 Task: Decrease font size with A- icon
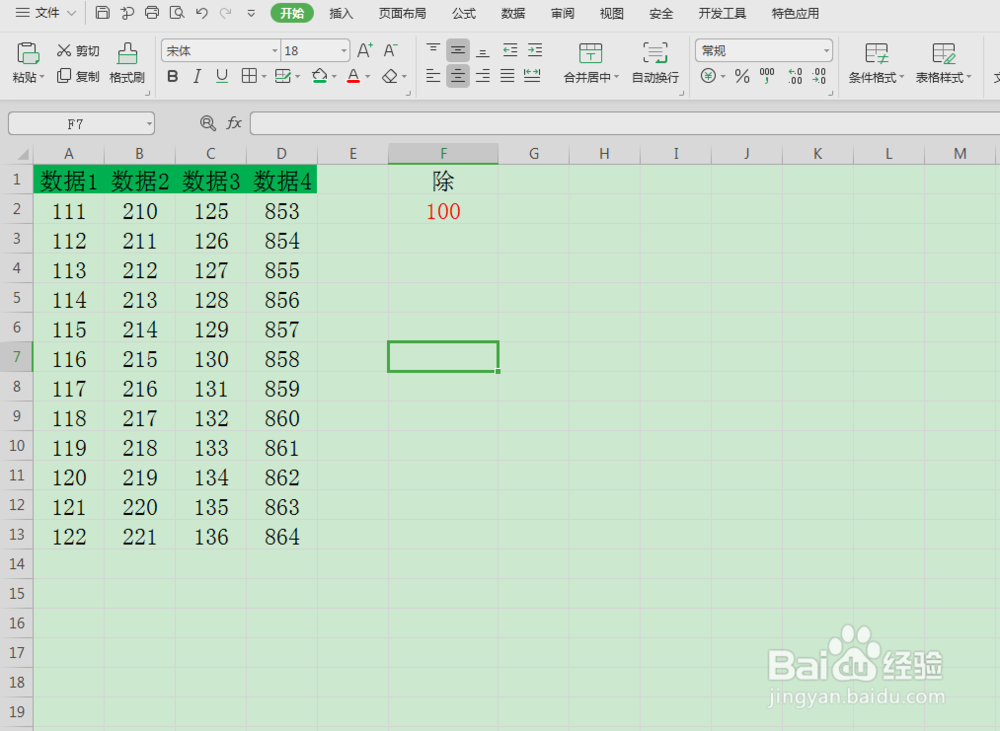390,50
